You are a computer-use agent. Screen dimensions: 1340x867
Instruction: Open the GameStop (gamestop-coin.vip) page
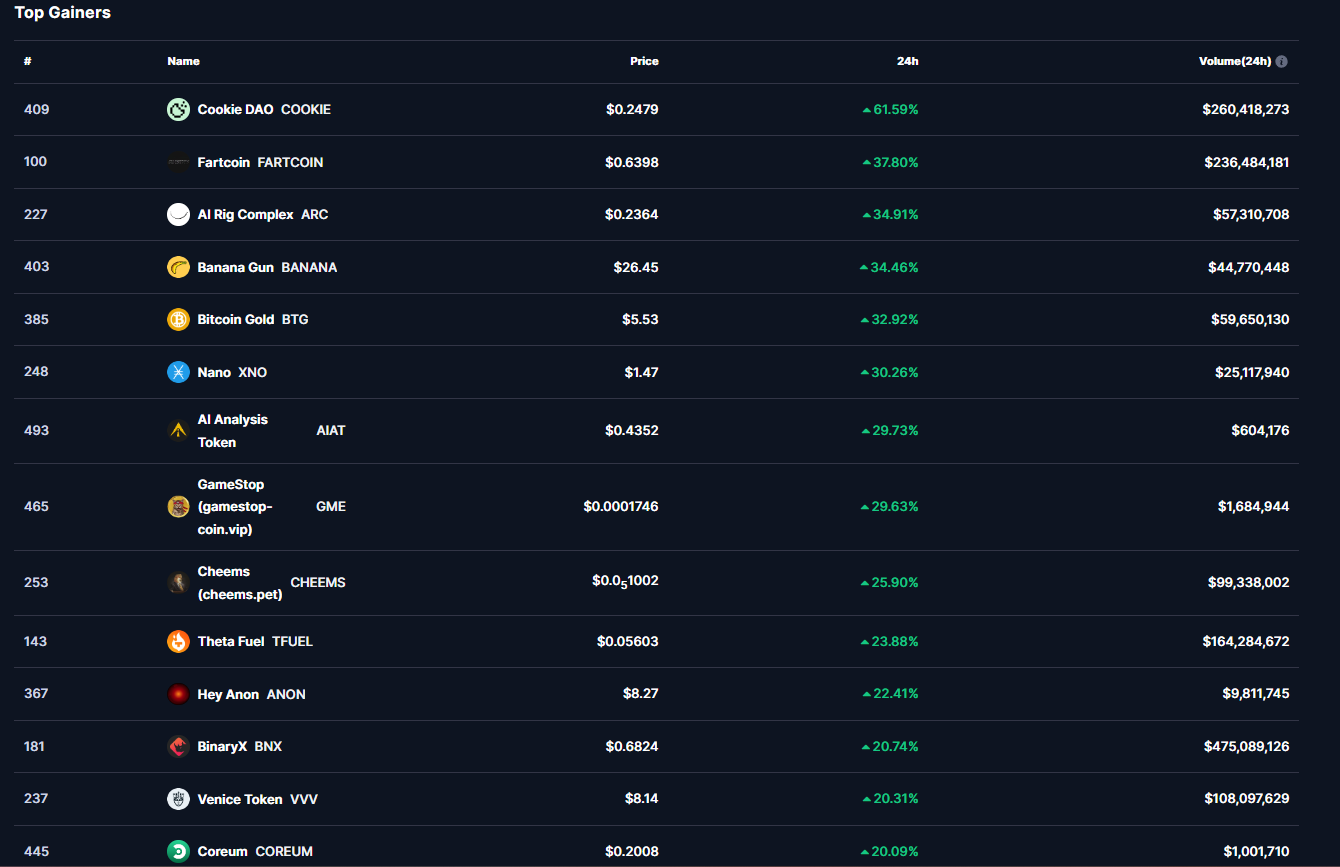point(235,507)
